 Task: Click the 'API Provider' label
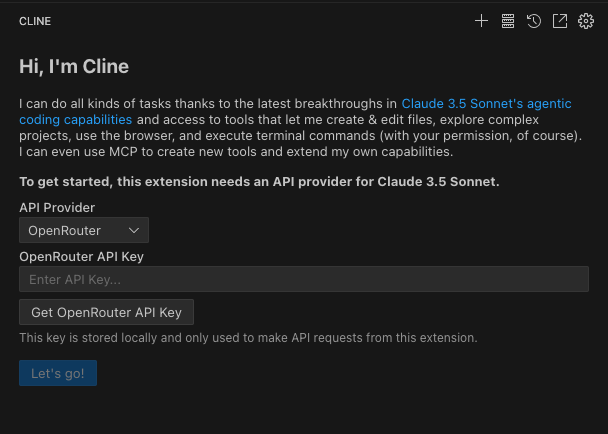pos(57,207)
